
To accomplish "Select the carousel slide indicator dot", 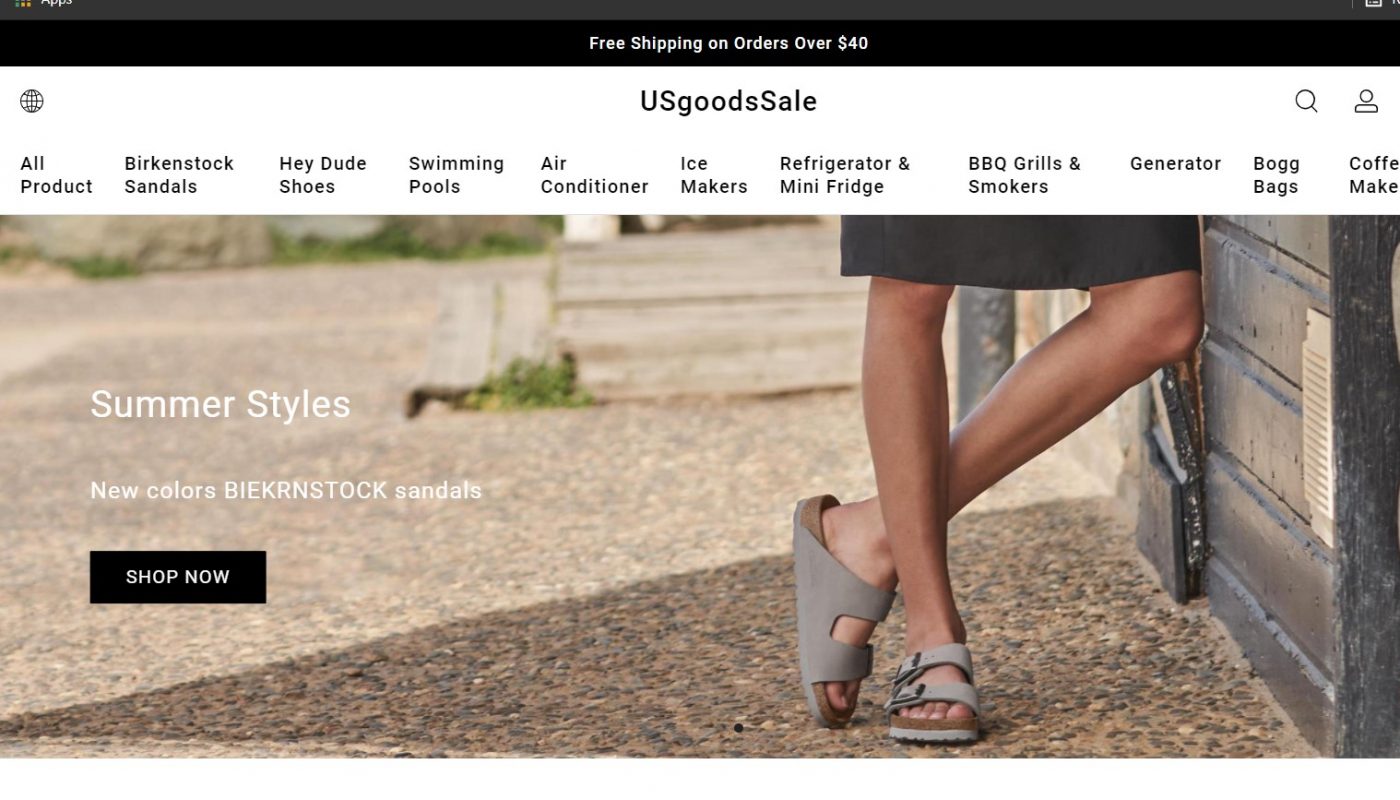I will click(738, 728).
